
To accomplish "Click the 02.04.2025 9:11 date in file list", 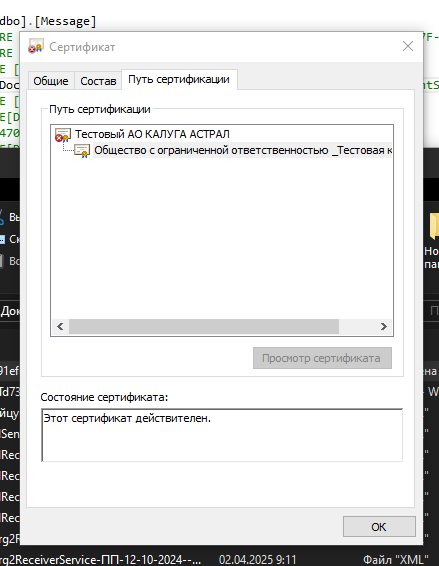I will (257, 560).
